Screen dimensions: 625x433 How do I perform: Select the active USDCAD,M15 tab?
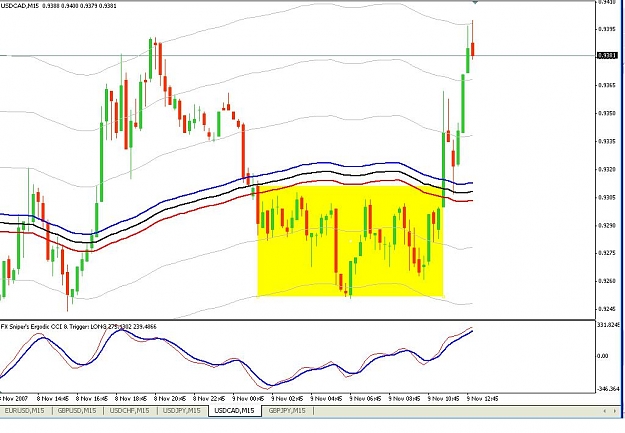point(234,410)
